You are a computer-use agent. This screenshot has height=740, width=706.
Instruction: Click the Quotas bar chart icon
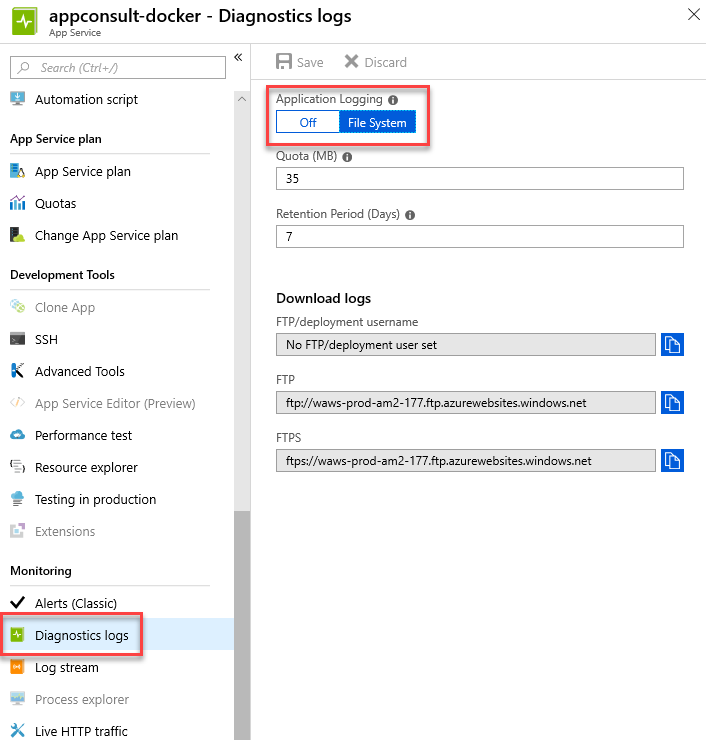point(17,203)
